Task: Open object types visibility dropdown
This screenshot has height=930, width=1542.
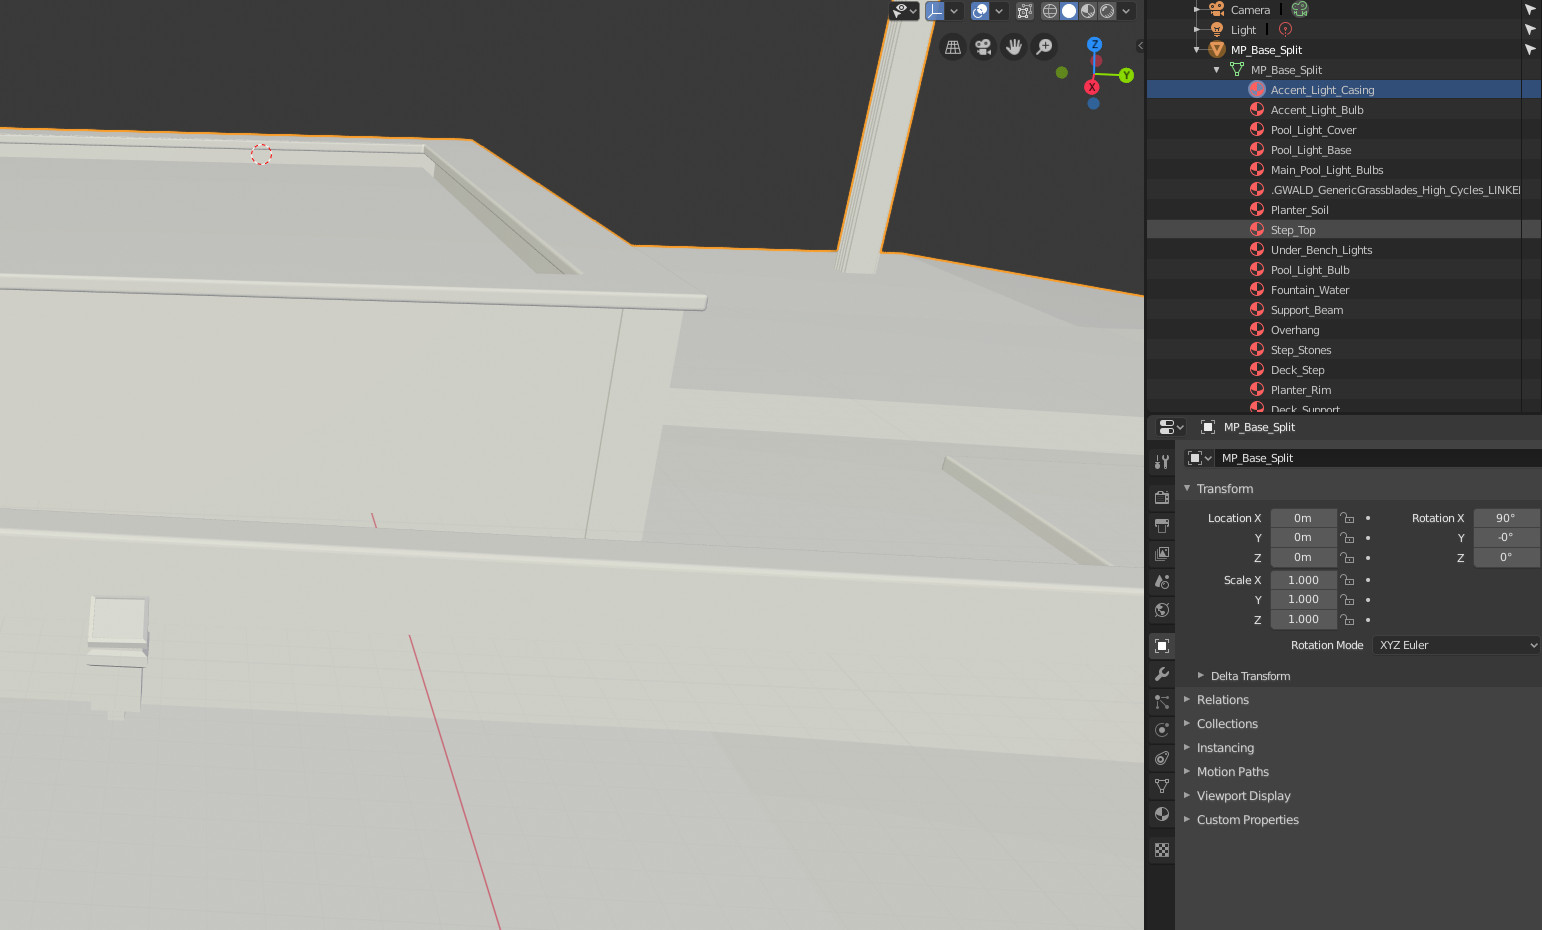Action: [x=905, y=11]
